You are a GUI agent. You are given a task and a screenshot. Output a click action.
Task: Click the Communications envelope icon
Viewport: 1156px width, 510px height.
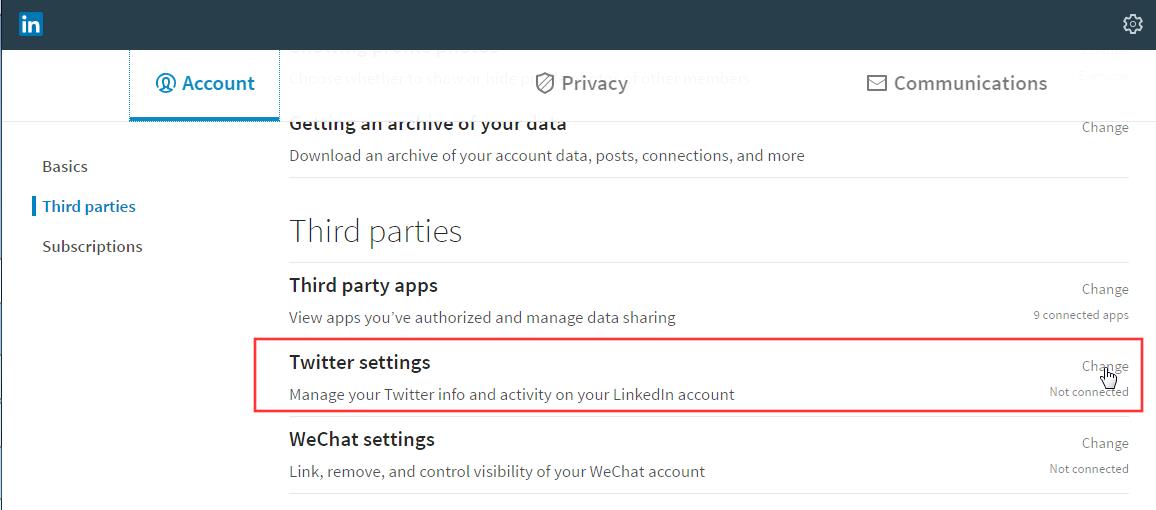[x=877, y=83]
